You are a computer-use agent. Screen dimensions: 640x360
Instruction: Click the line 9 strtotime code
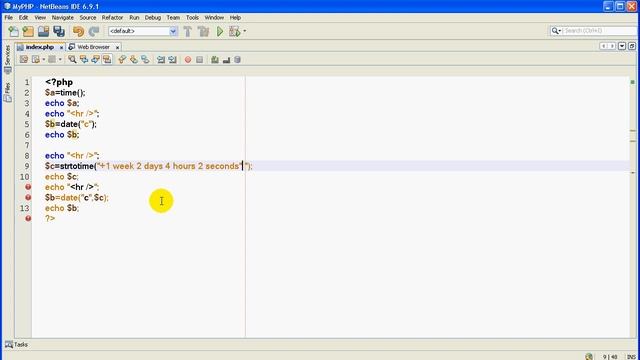[149, 166]
